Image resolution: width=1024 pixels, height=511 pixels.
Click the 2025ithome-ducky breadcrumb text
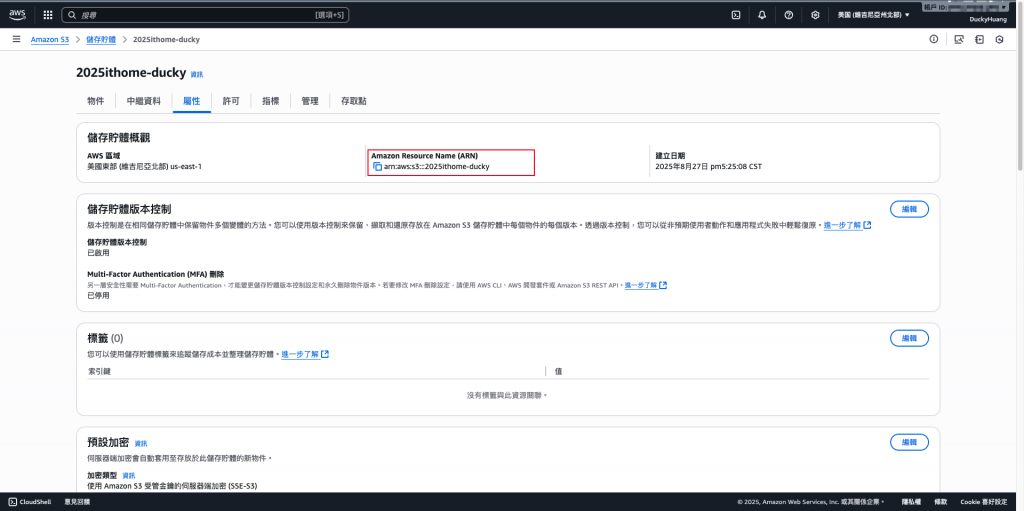point(166,39)
